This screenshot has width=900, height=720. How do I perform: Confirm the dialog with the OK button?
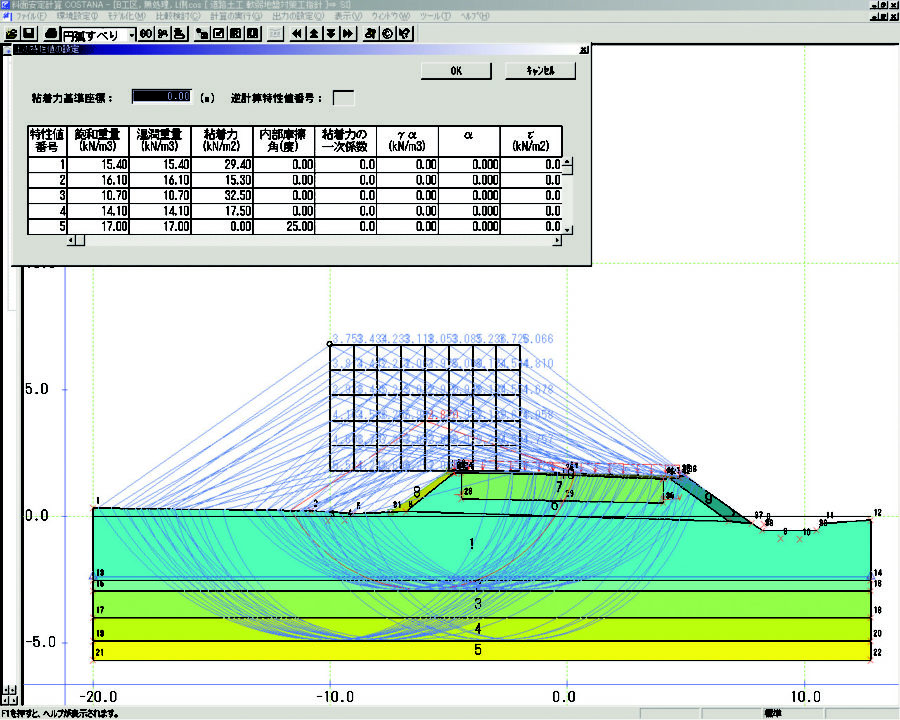click(x=456, y=71)
